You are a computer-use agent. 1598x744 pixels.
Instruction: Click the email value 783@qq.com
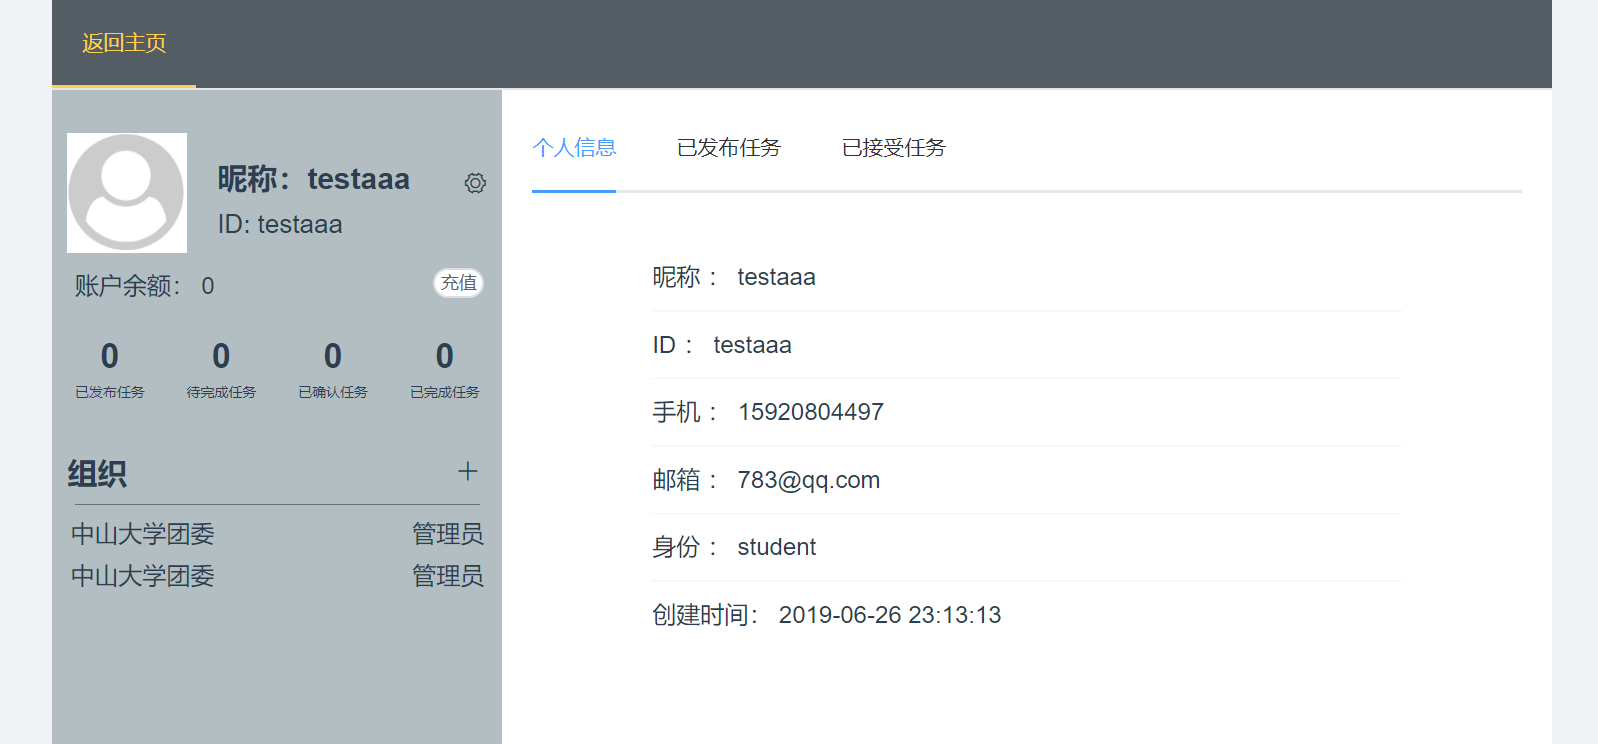(808, 480)
